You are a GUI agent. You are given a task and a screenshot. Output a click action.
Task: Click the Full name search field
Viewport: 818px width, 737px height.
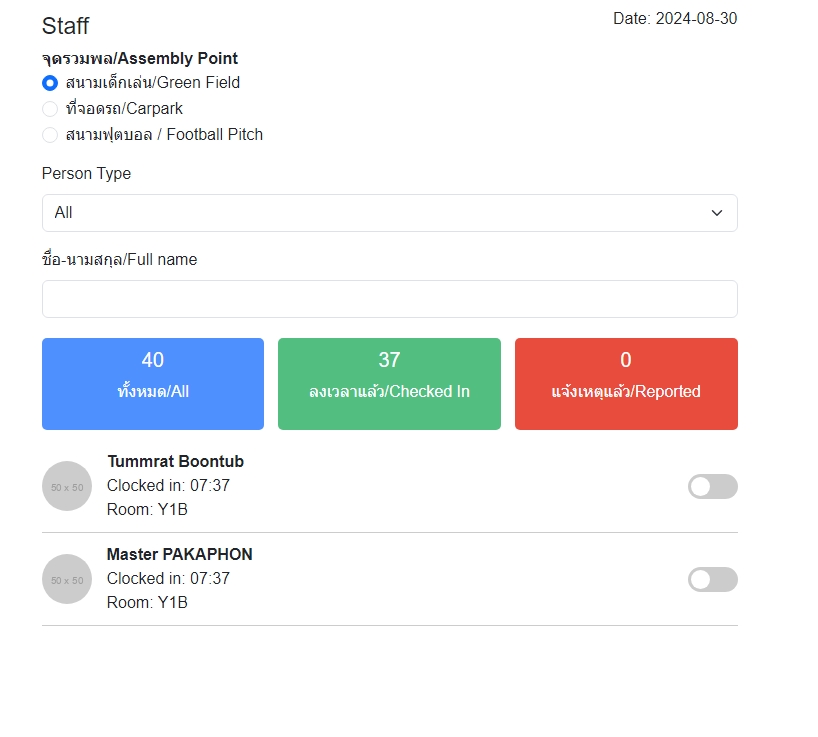(x=389, y=299)
